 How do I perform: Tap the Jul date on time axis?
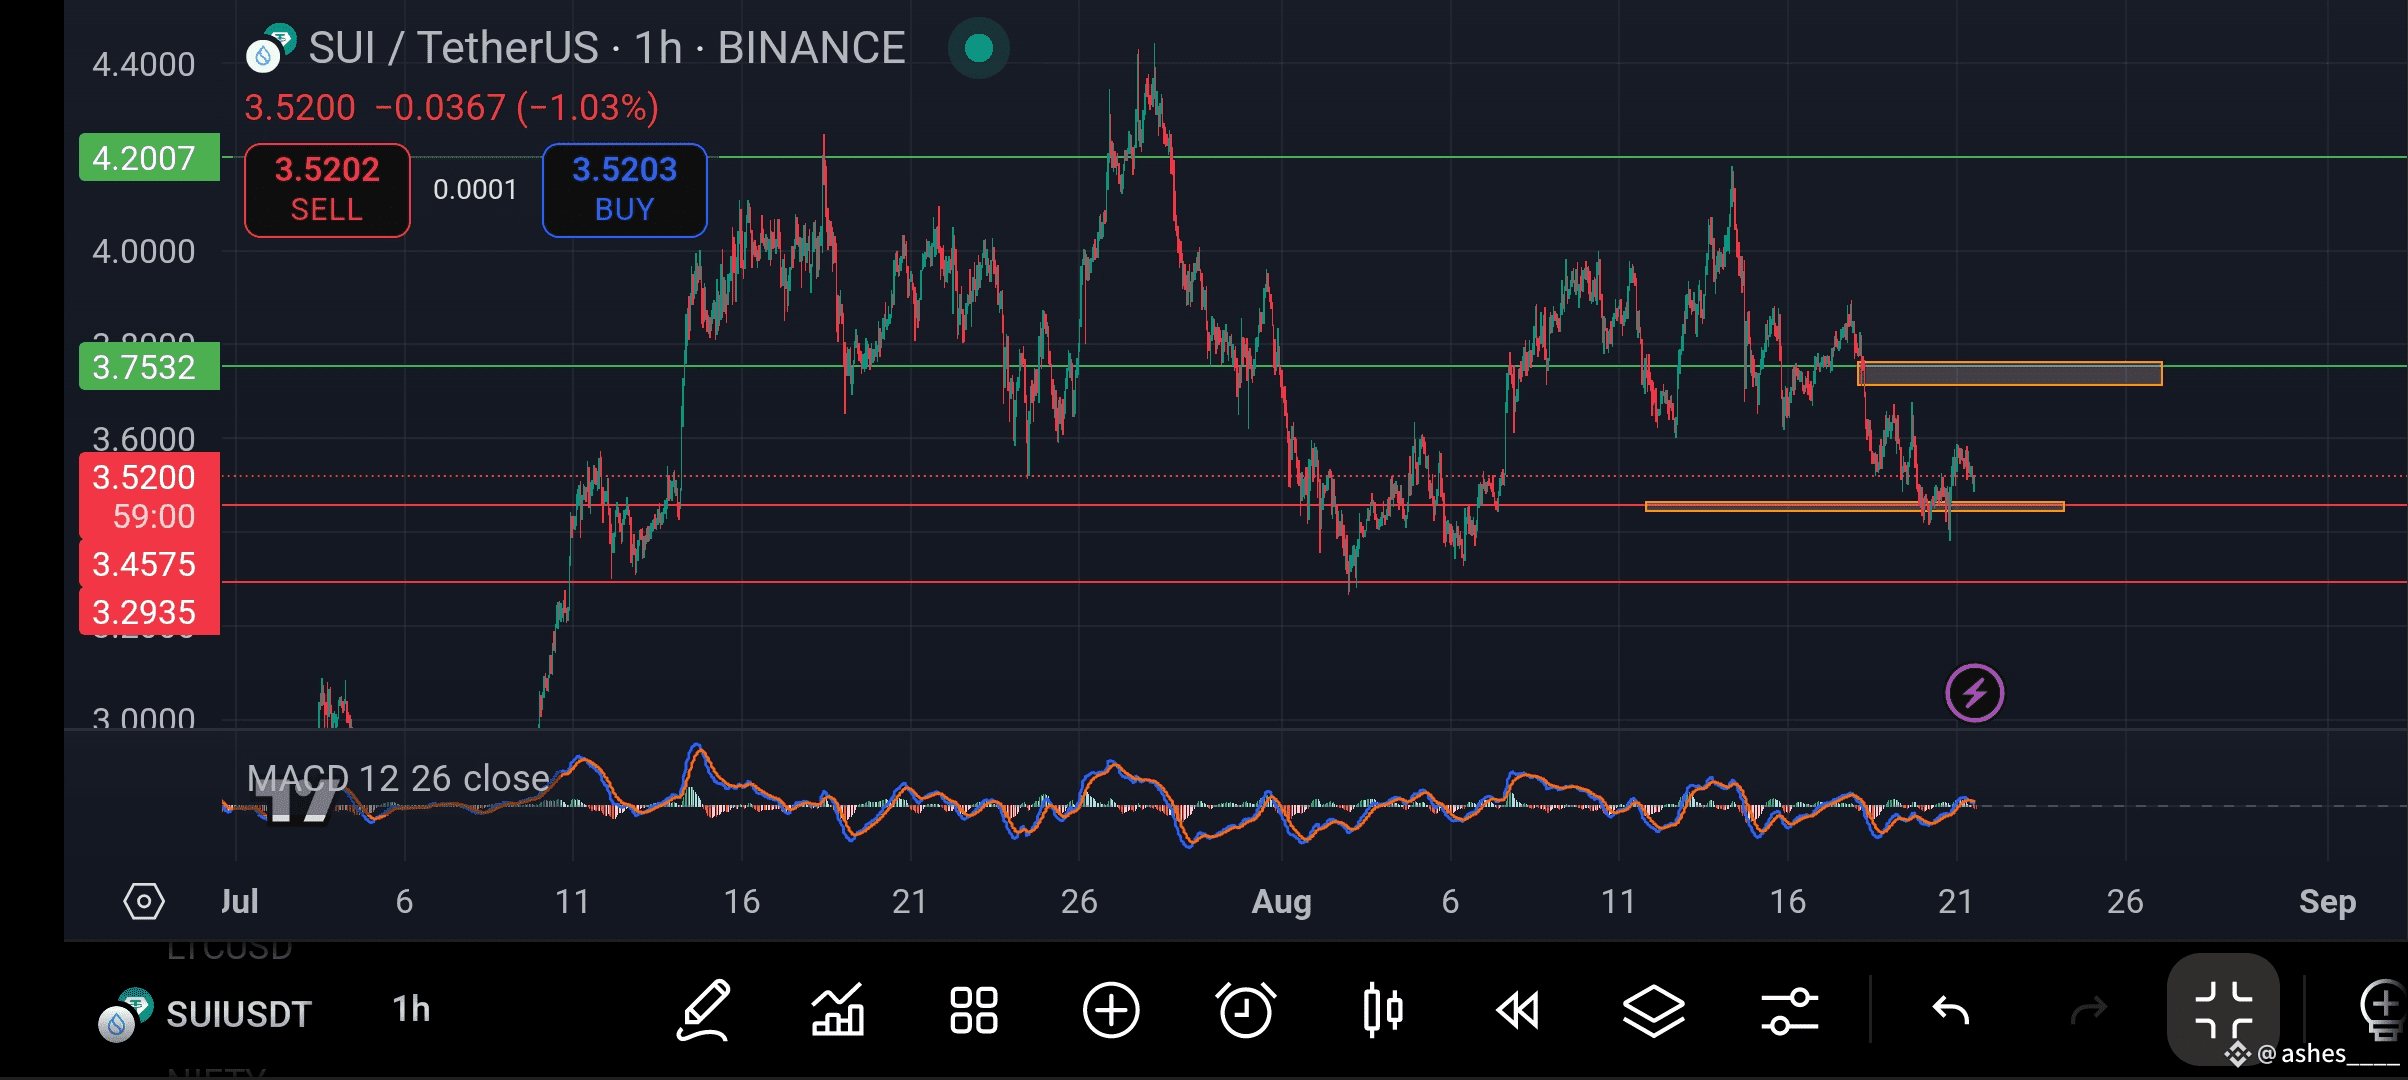pyautogui.click(x=239, y=902)
